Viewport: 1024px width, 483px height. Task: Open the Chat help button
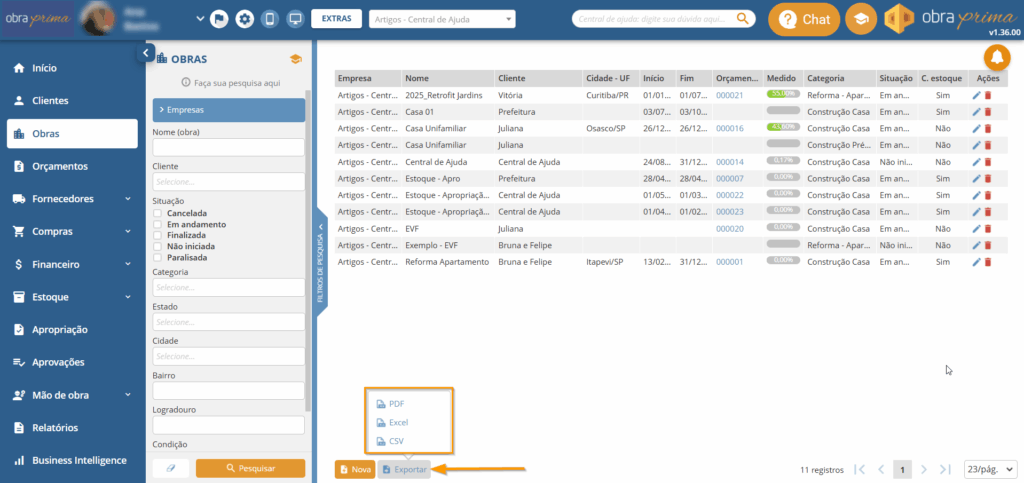pos(804,20)
